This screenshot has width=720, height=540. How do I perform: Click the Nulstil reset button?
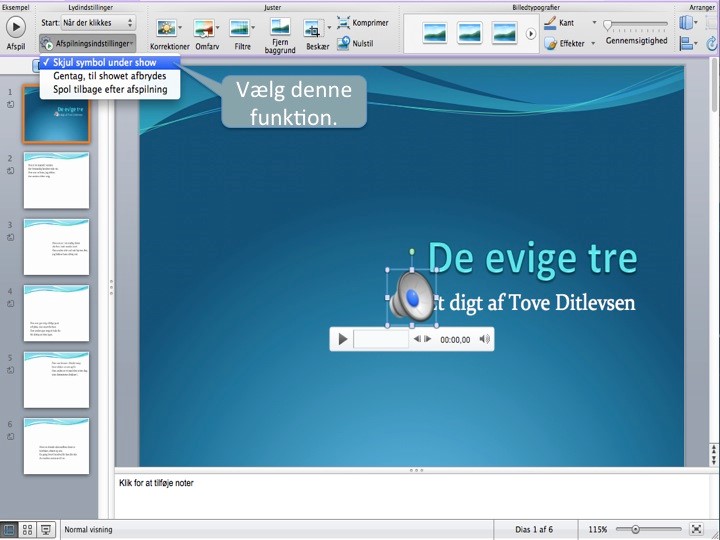point(355,44)
